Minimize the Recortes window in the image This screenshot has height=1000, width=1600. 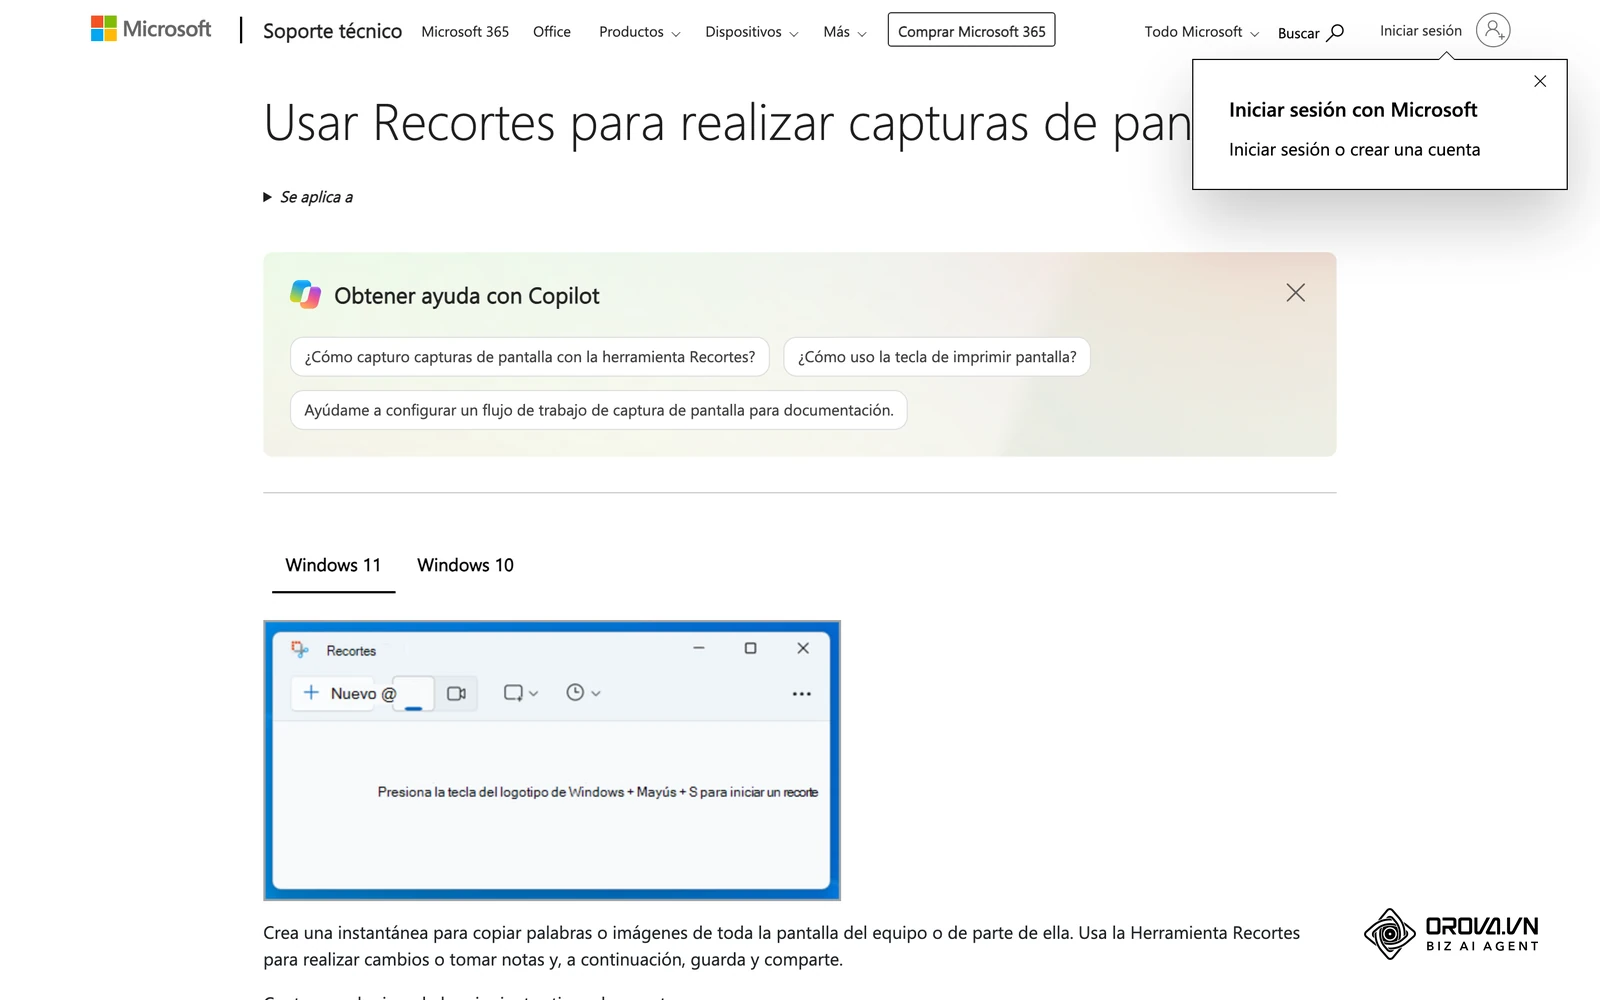699,648
